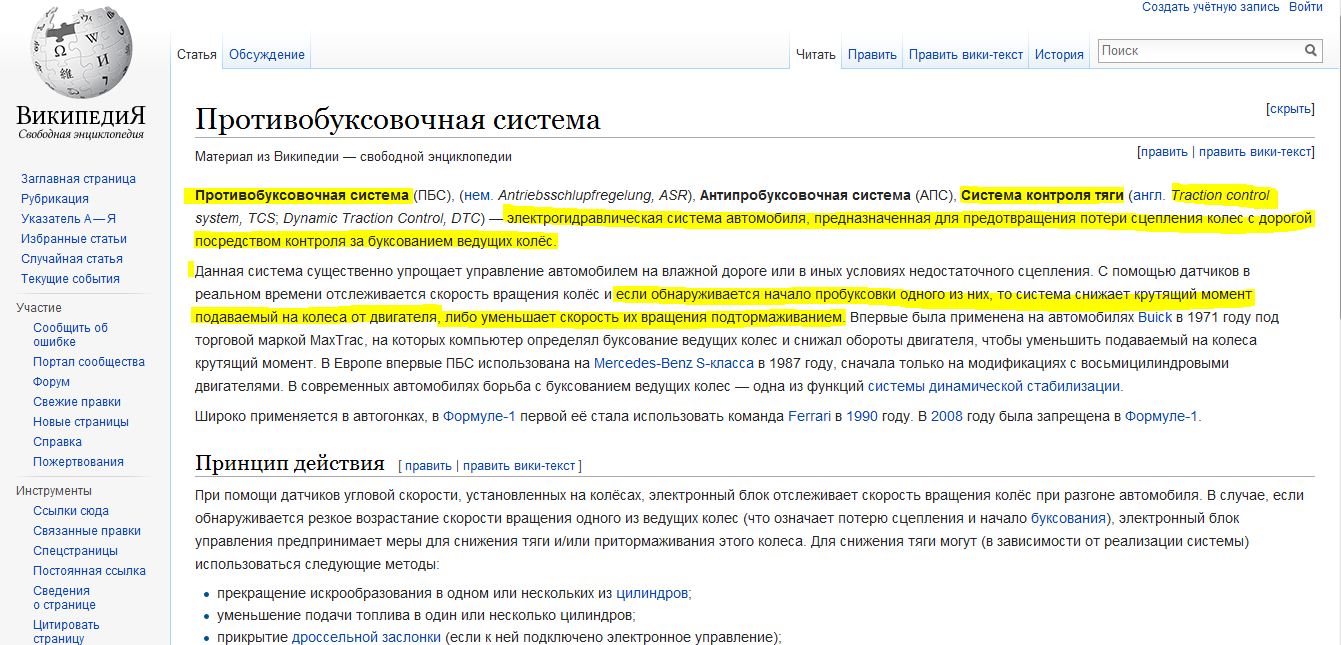The width and height of the screenshot is (1341, 645).
Task: Open Ссылки сюда tool link
Action: click(x=71, y=511)
